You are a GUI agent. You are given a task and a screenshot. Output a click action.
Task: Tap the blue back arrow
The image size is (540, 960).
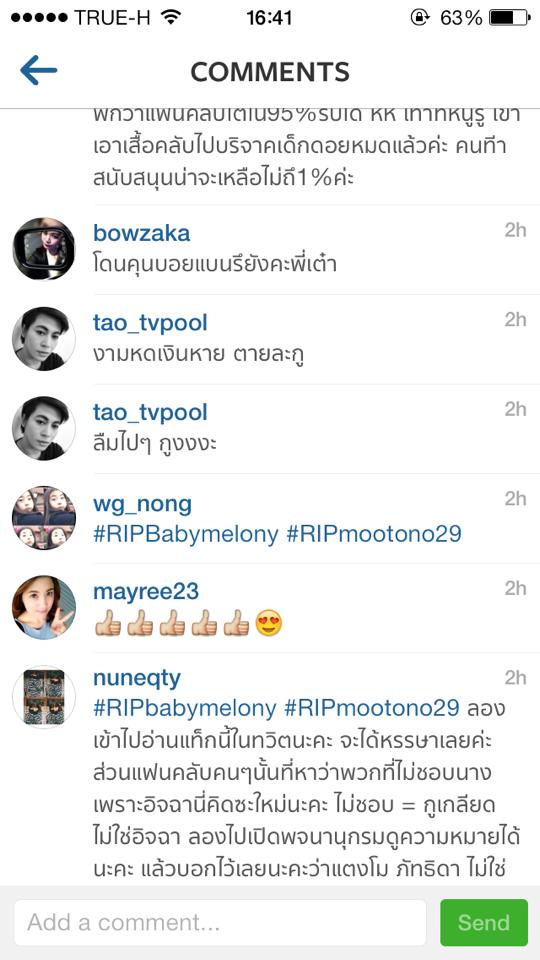coord(38,70)
